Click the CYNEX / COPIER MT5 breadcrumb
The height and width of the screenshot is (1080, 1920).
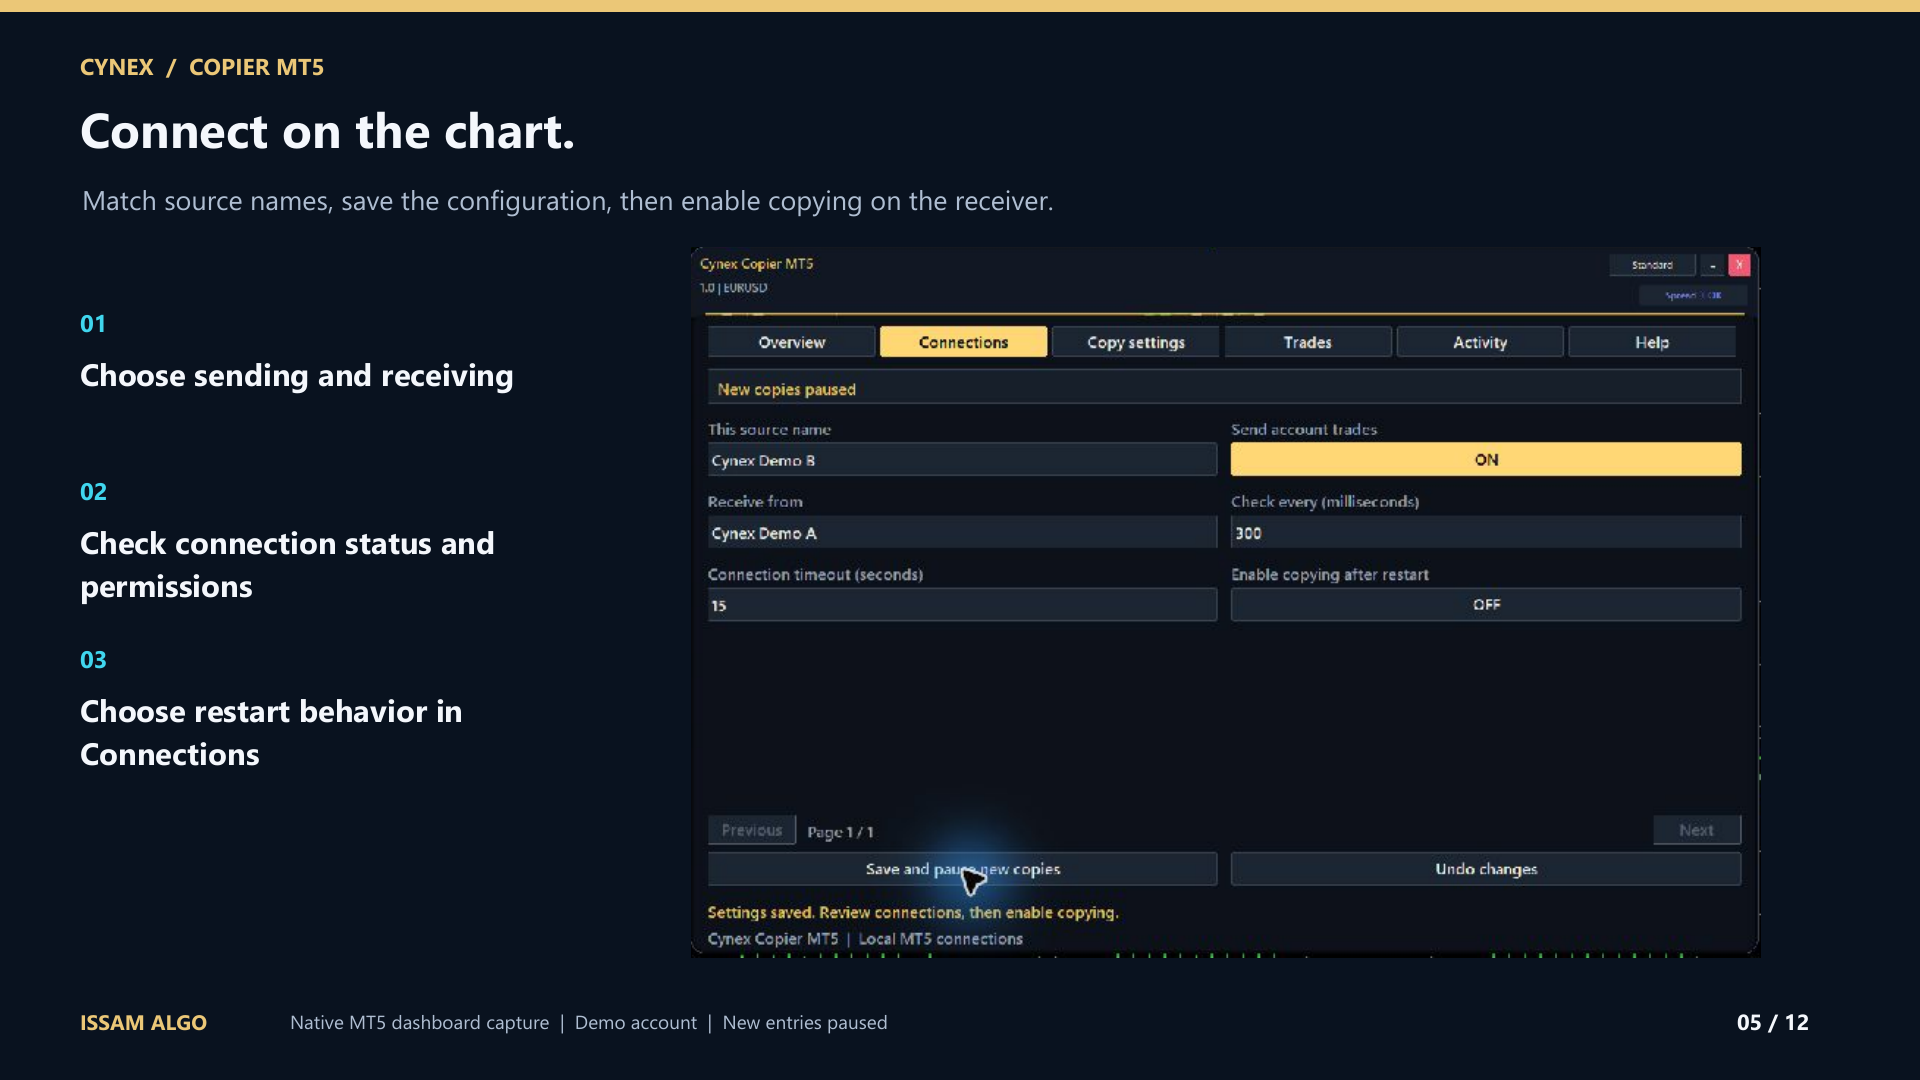(202, 67)
